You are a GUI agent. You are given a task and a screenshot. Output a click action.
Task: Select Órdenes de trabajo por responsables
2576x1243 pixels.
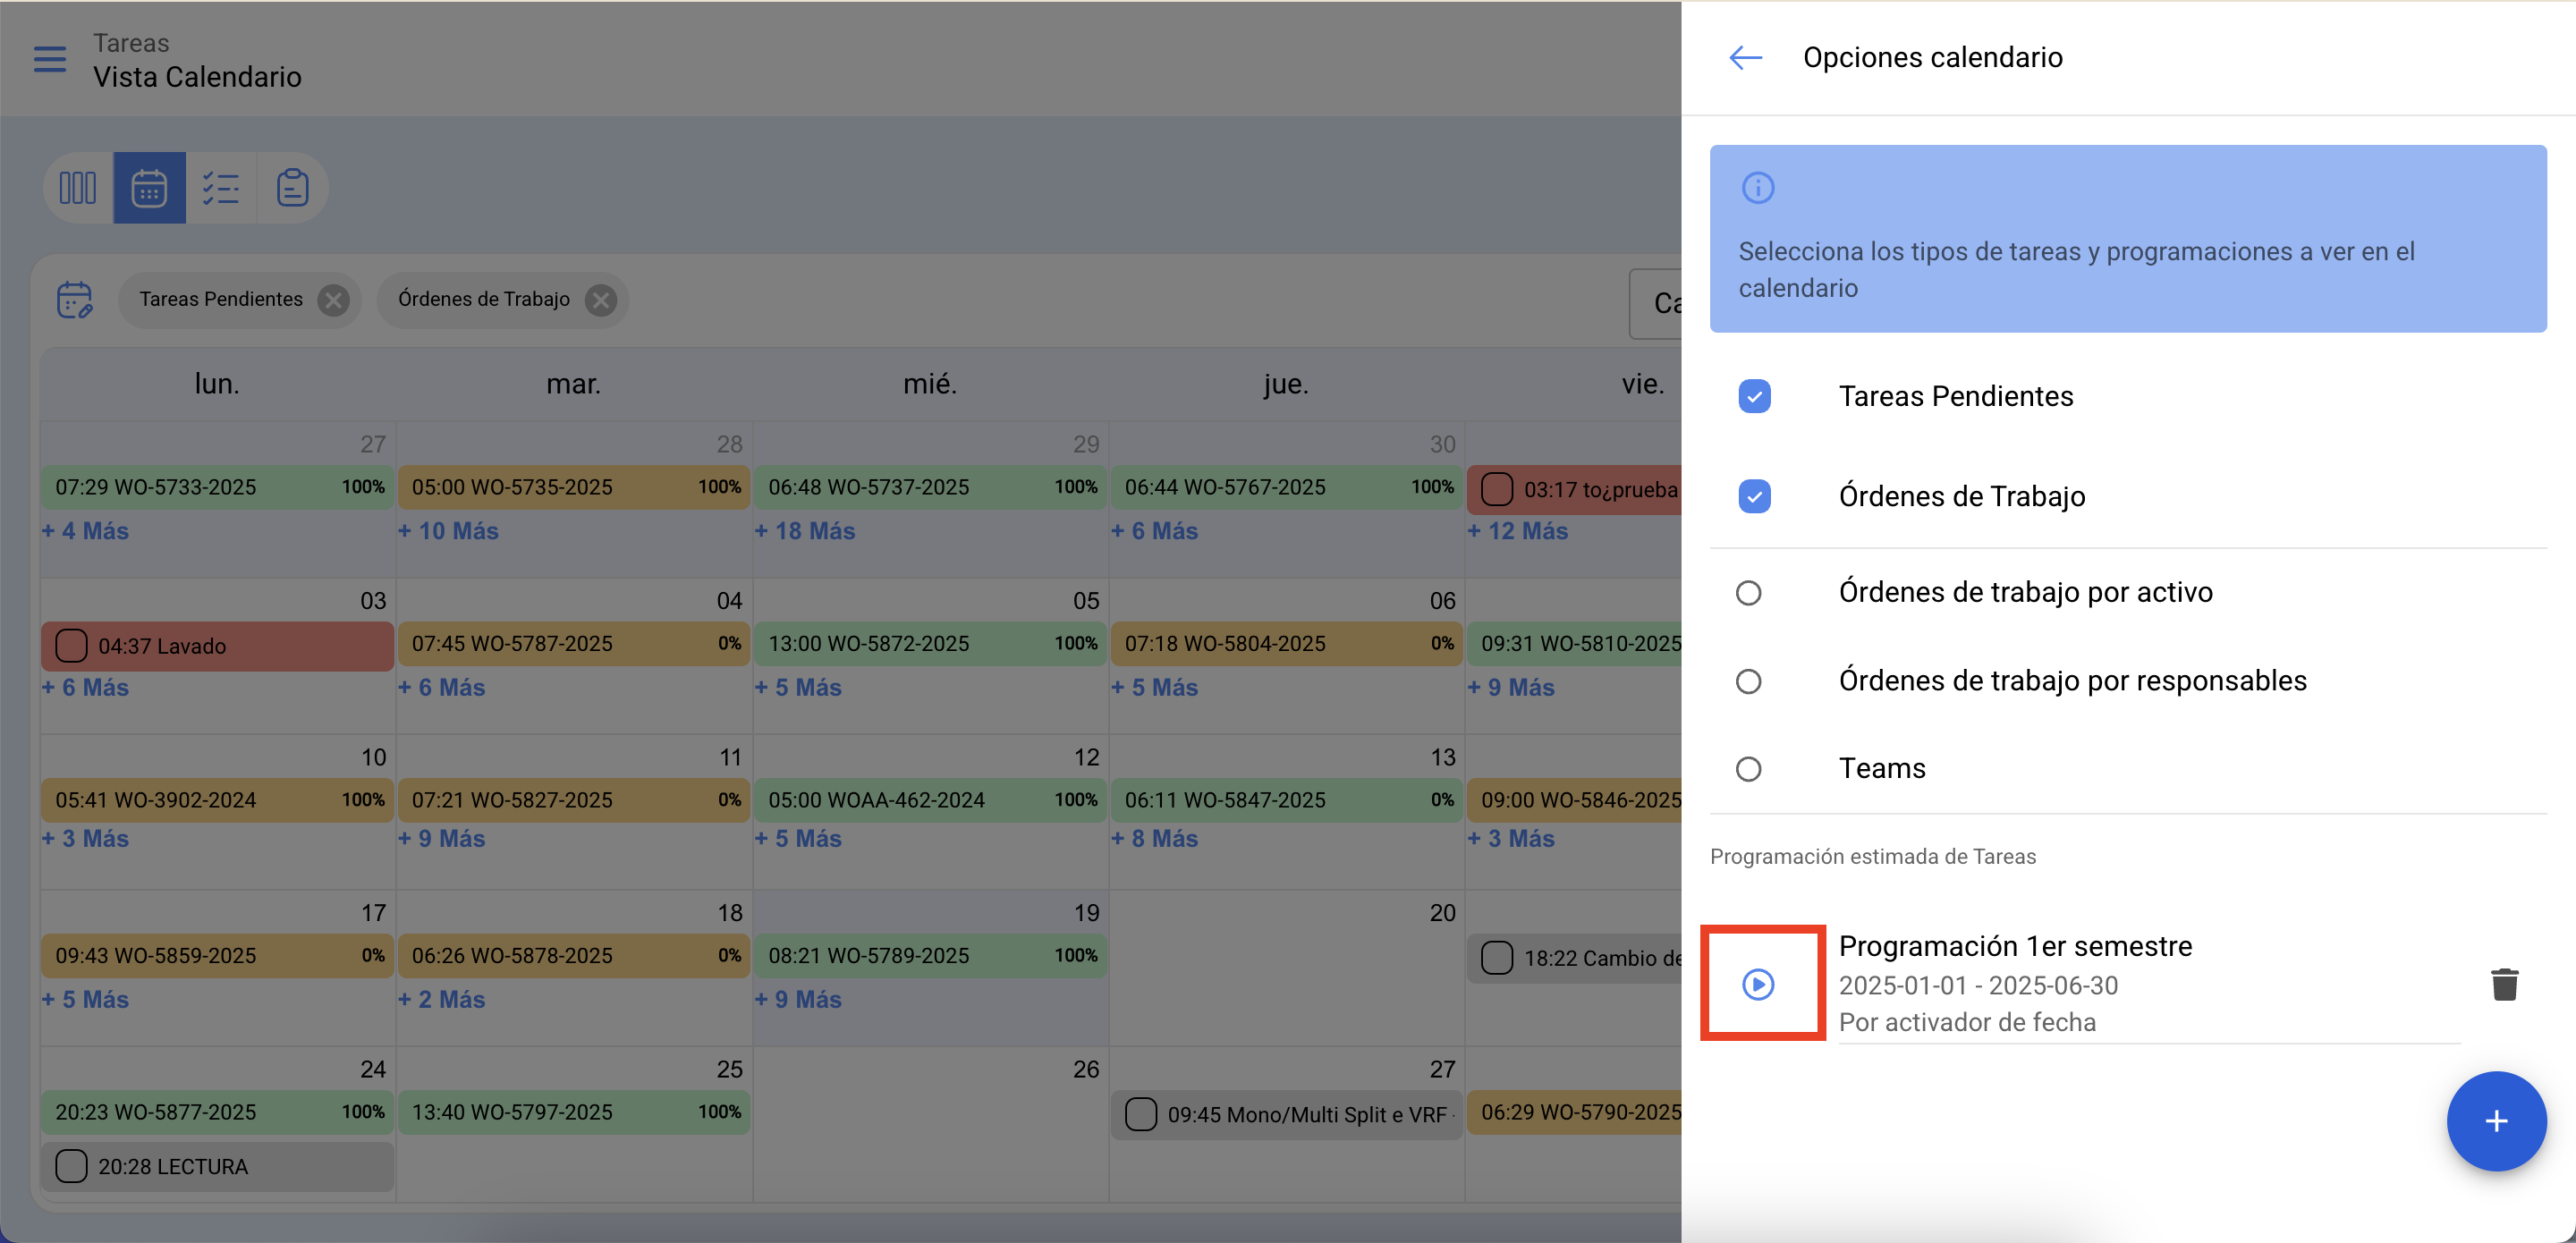tap(1748, 681)
